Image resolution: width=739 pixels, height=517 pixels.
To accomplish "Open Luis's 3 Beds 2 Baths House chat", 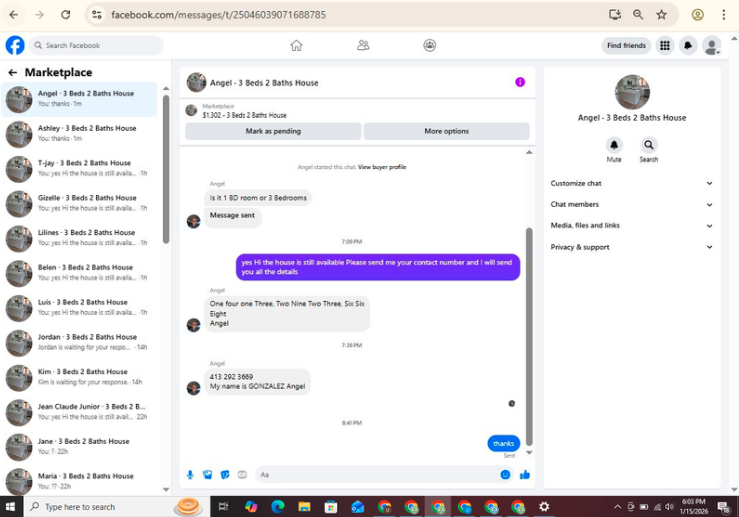I will 79,307.
